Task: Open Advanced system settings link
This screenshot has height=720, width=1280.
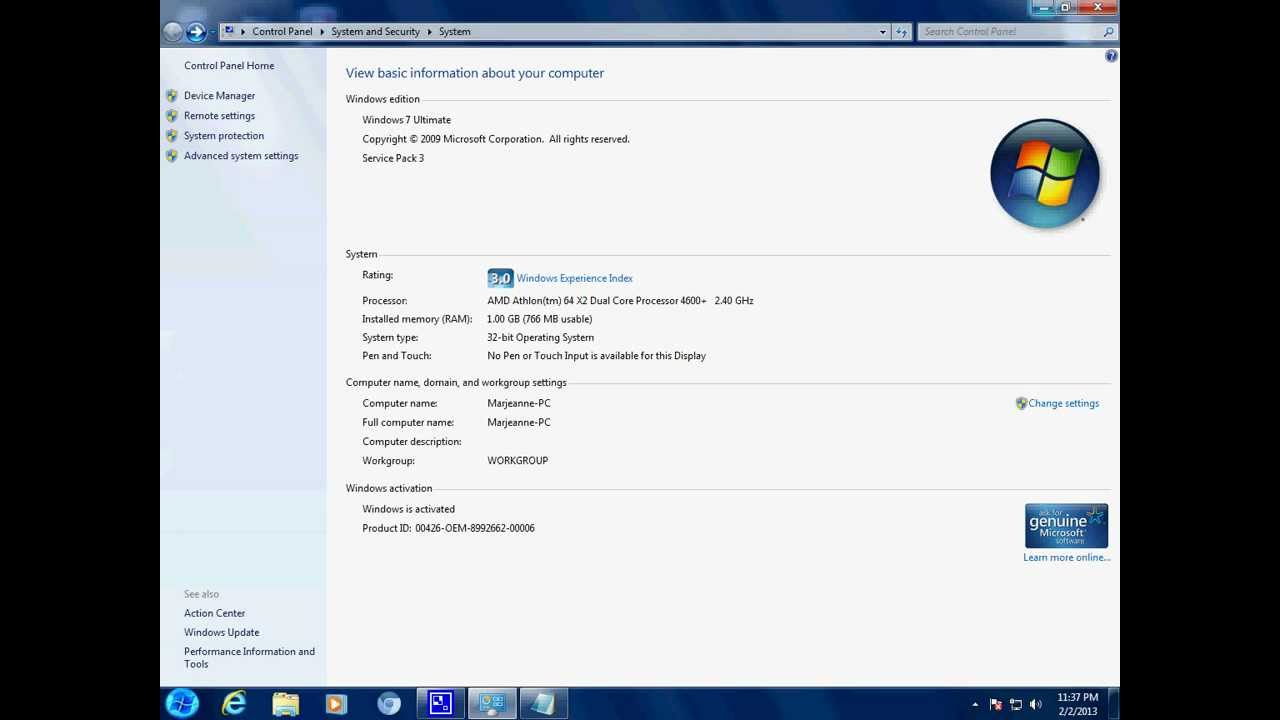Action: pyautogui.click(x=241, y=156)
